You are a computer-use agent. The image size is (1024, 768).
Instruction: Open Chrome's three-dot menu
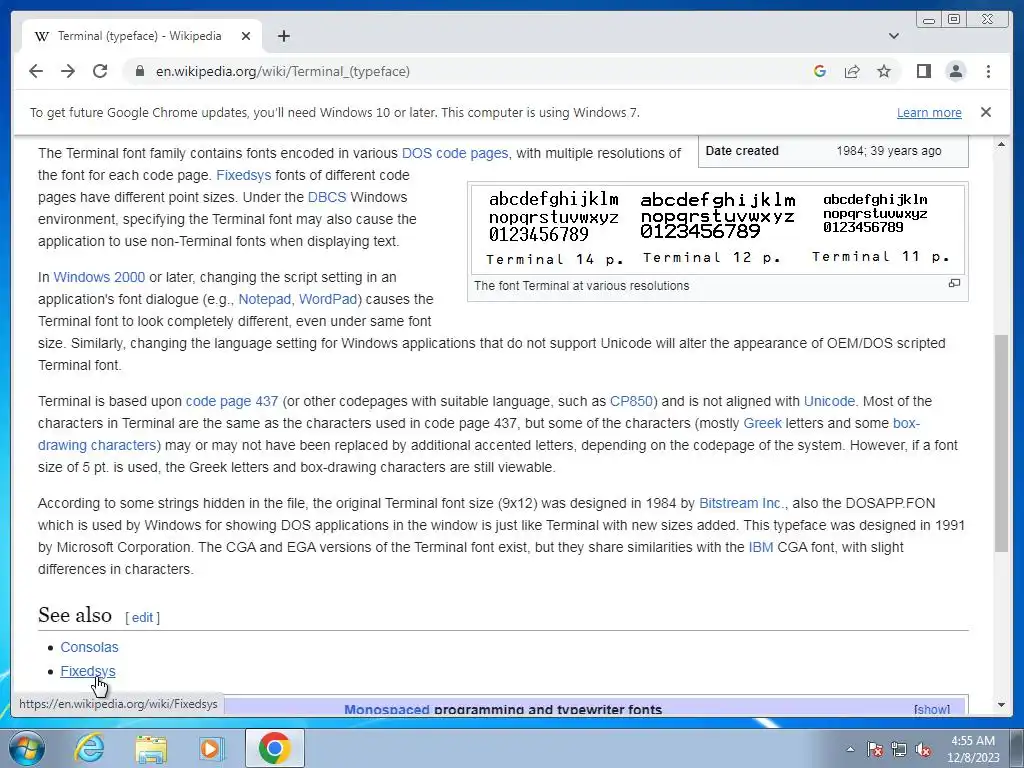(988, 71)
